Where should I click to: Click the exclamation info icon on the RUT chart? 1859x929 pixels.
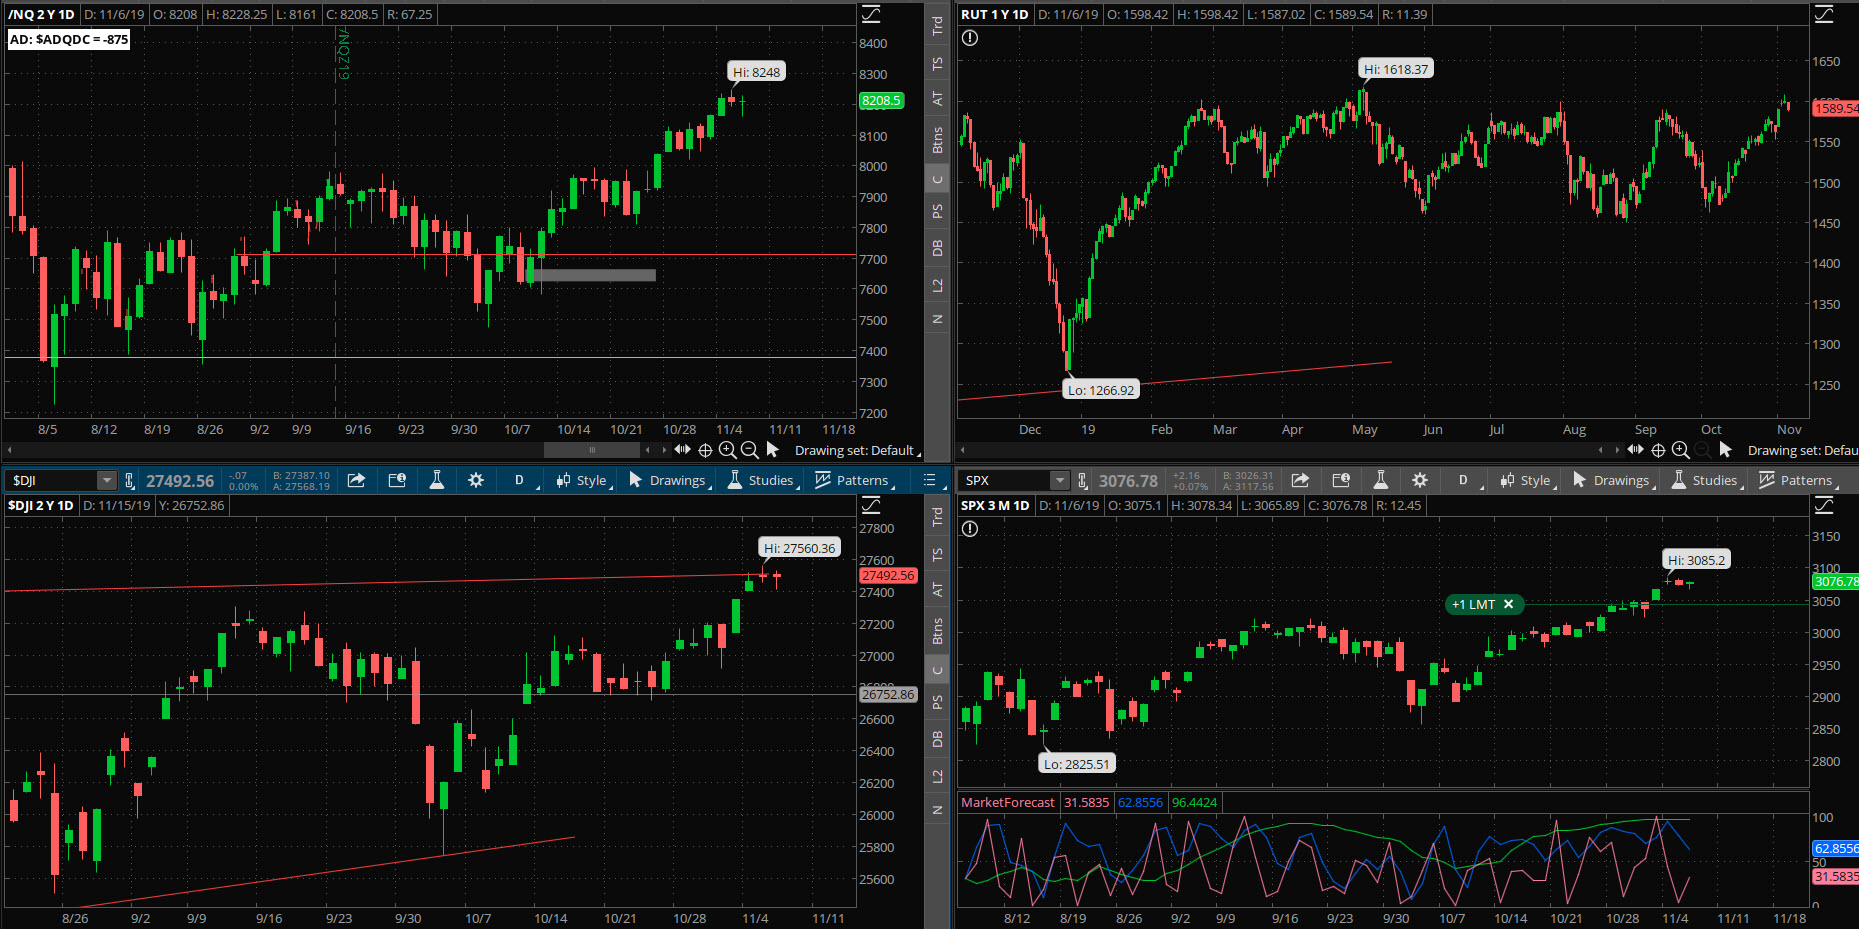(x=970, y=38)
